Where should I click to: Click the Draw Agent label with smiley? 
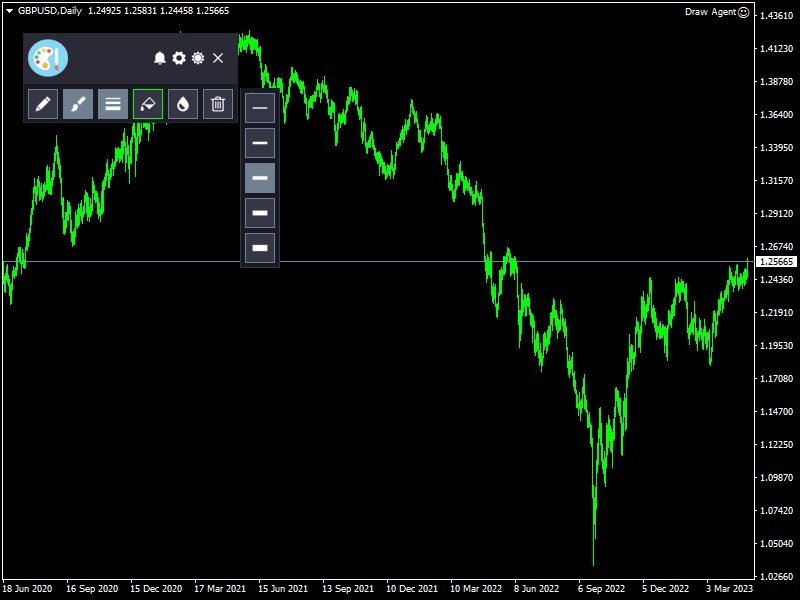tap(717, 12)
